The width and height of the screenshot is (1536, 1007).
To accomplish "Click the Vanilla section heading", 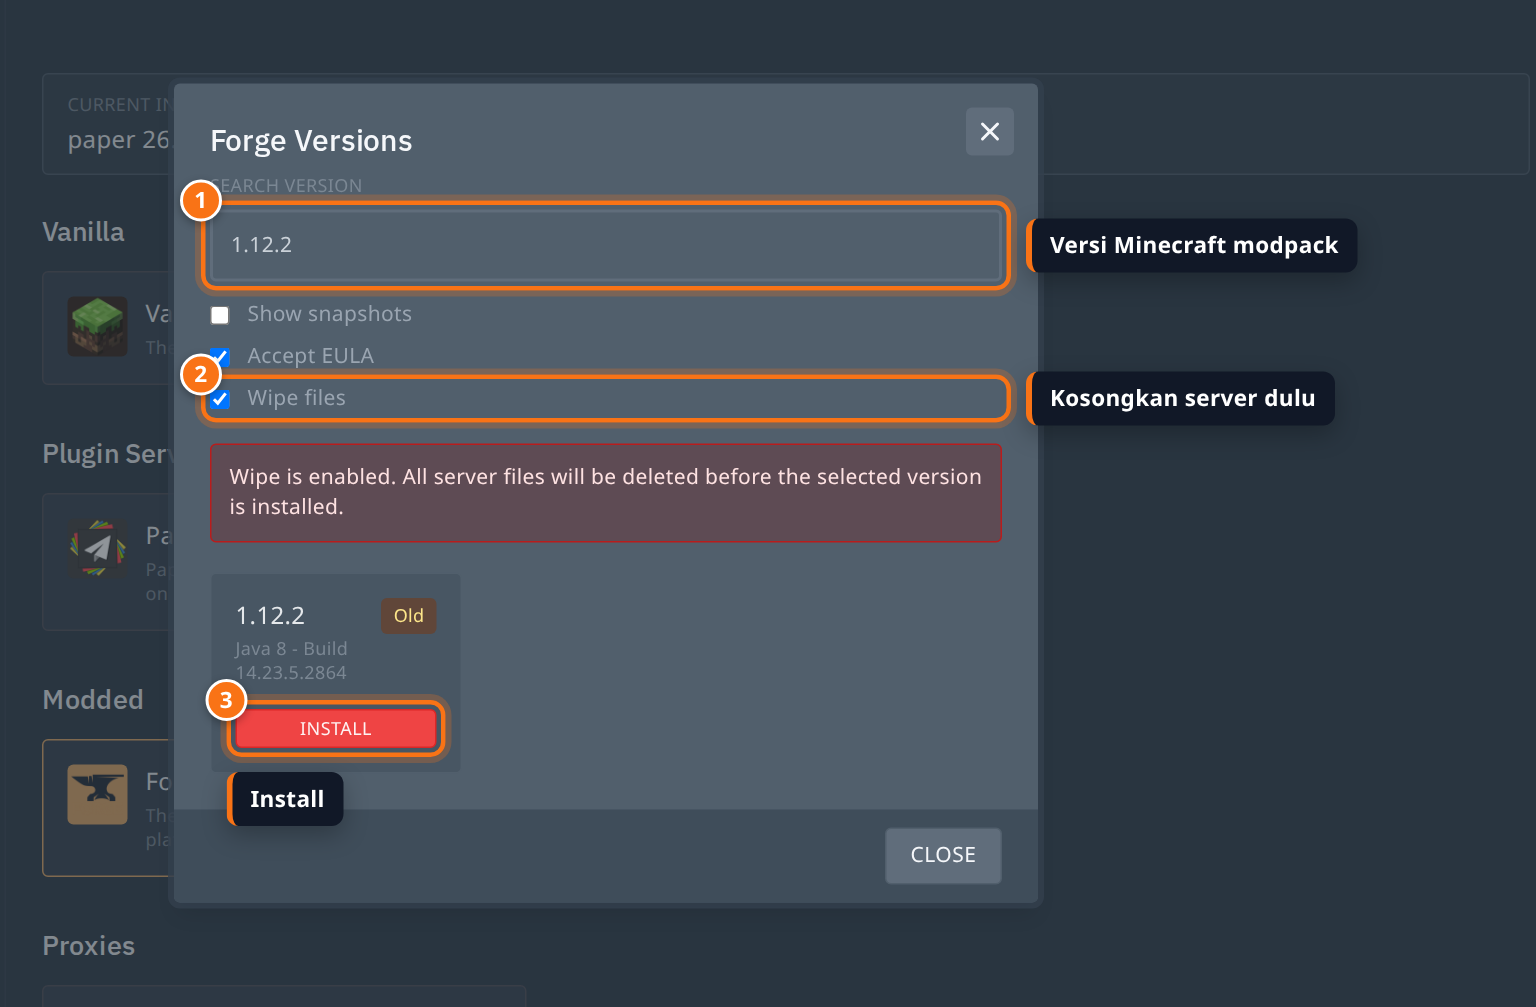I will (x=84, y=231).
